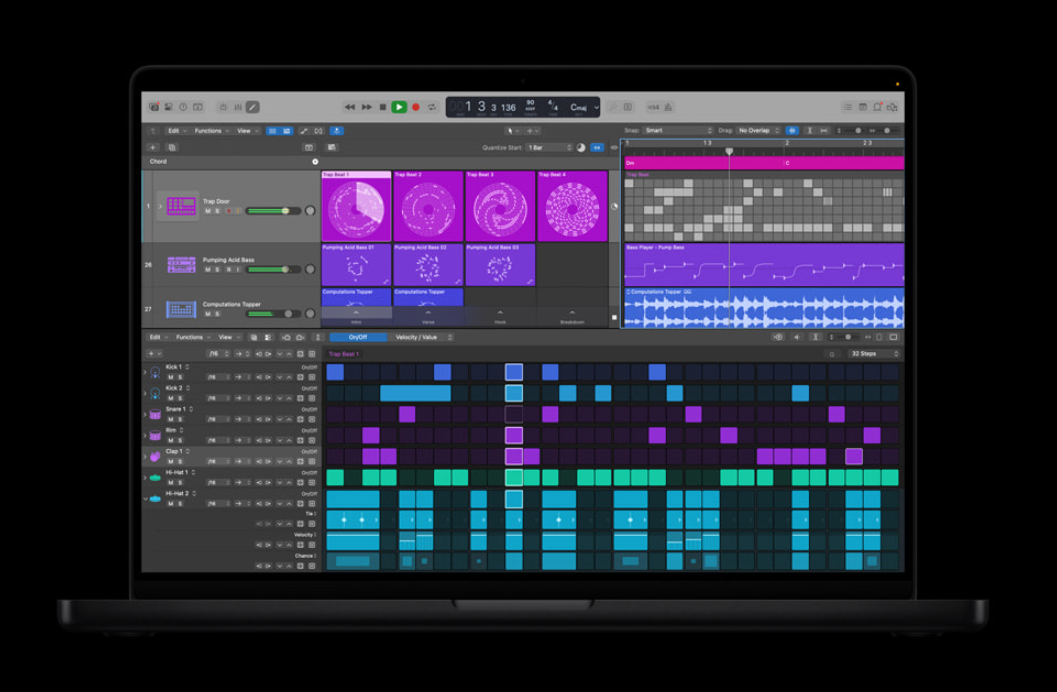
Task: Open the Library icon at top left
Action: [x=154, y=107]
